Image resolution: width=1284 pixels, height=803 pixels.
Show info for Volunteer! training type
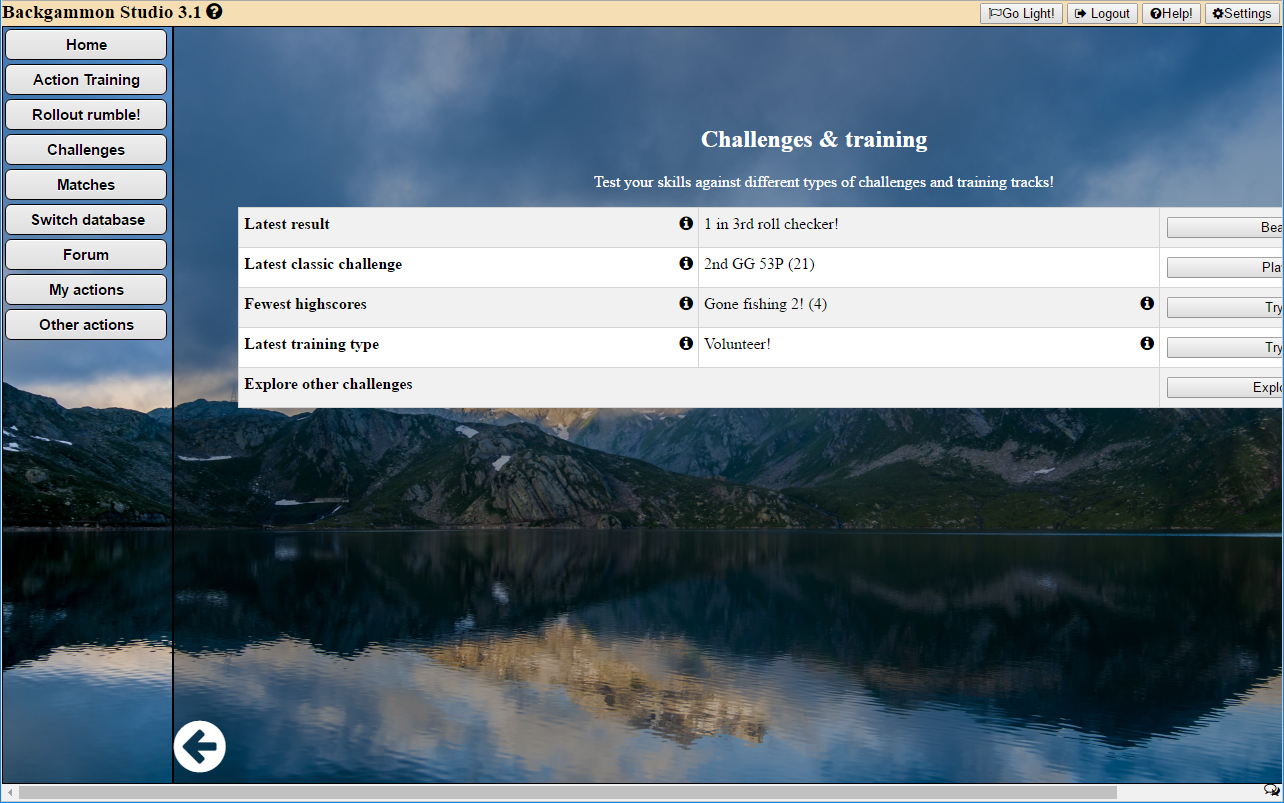click(1147, 344)
